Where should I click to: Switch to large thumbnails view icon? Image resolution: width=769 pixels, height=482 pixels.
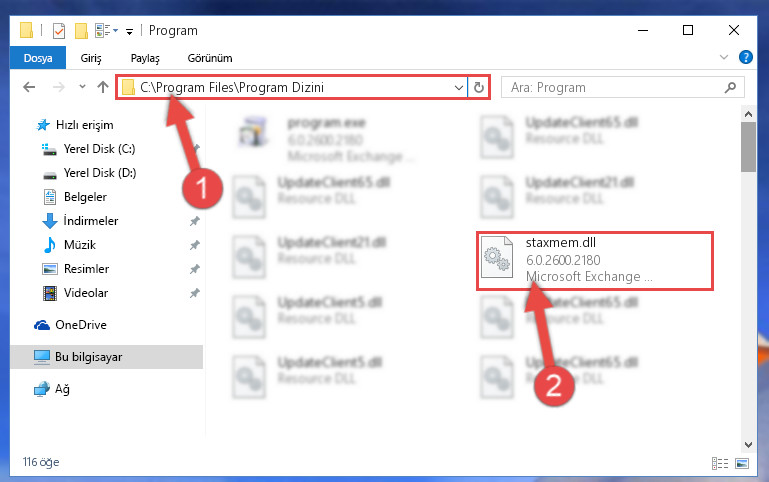coord(742,463)
